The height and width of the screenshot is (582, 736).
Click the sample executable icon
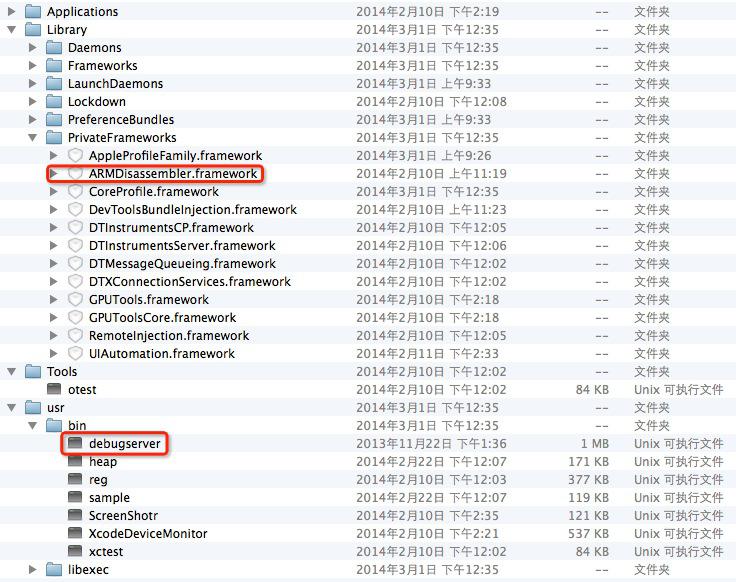[75, 497]
